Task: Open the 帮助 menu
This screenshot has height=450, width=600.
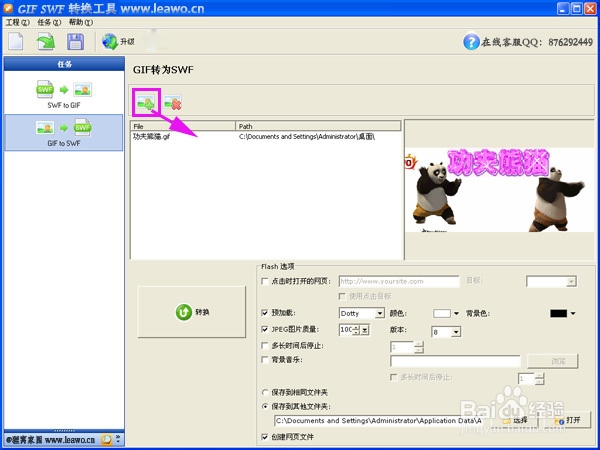Action: point(81,22)
